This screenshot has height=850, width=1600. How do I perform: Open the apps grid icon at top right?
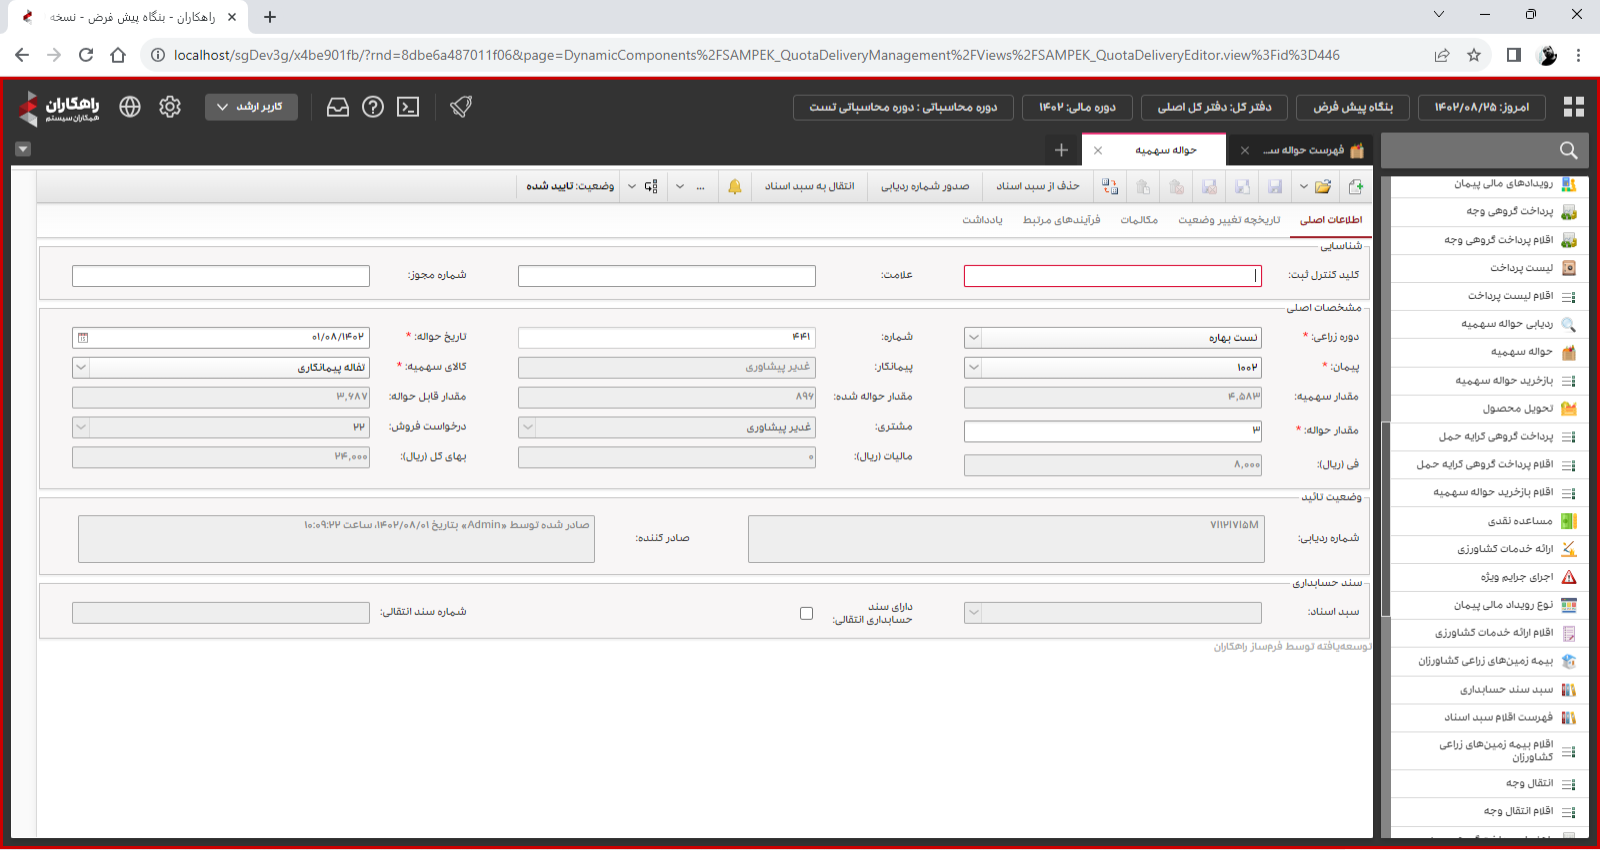point(1574,107)
